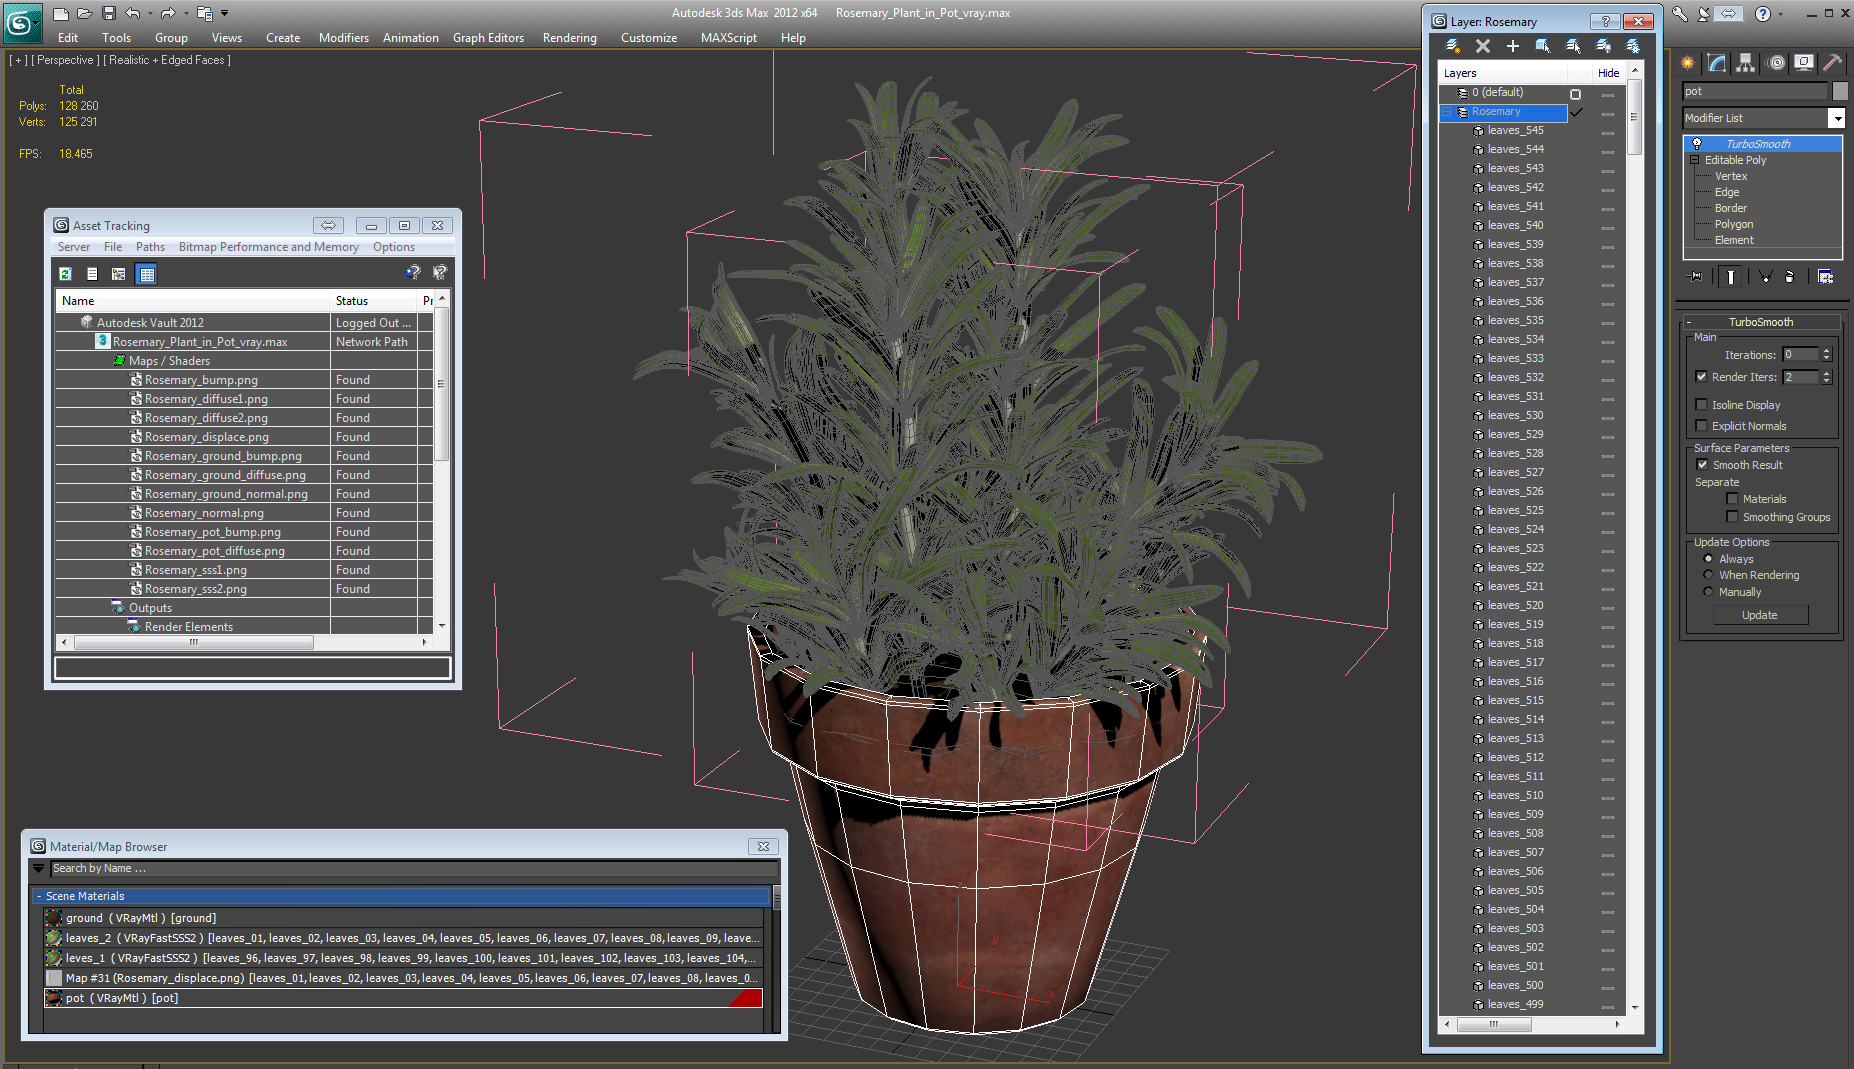Click Pin Stack icon below modifier stack
Screen dimensions: 1854x1069
click(1695, 277)
